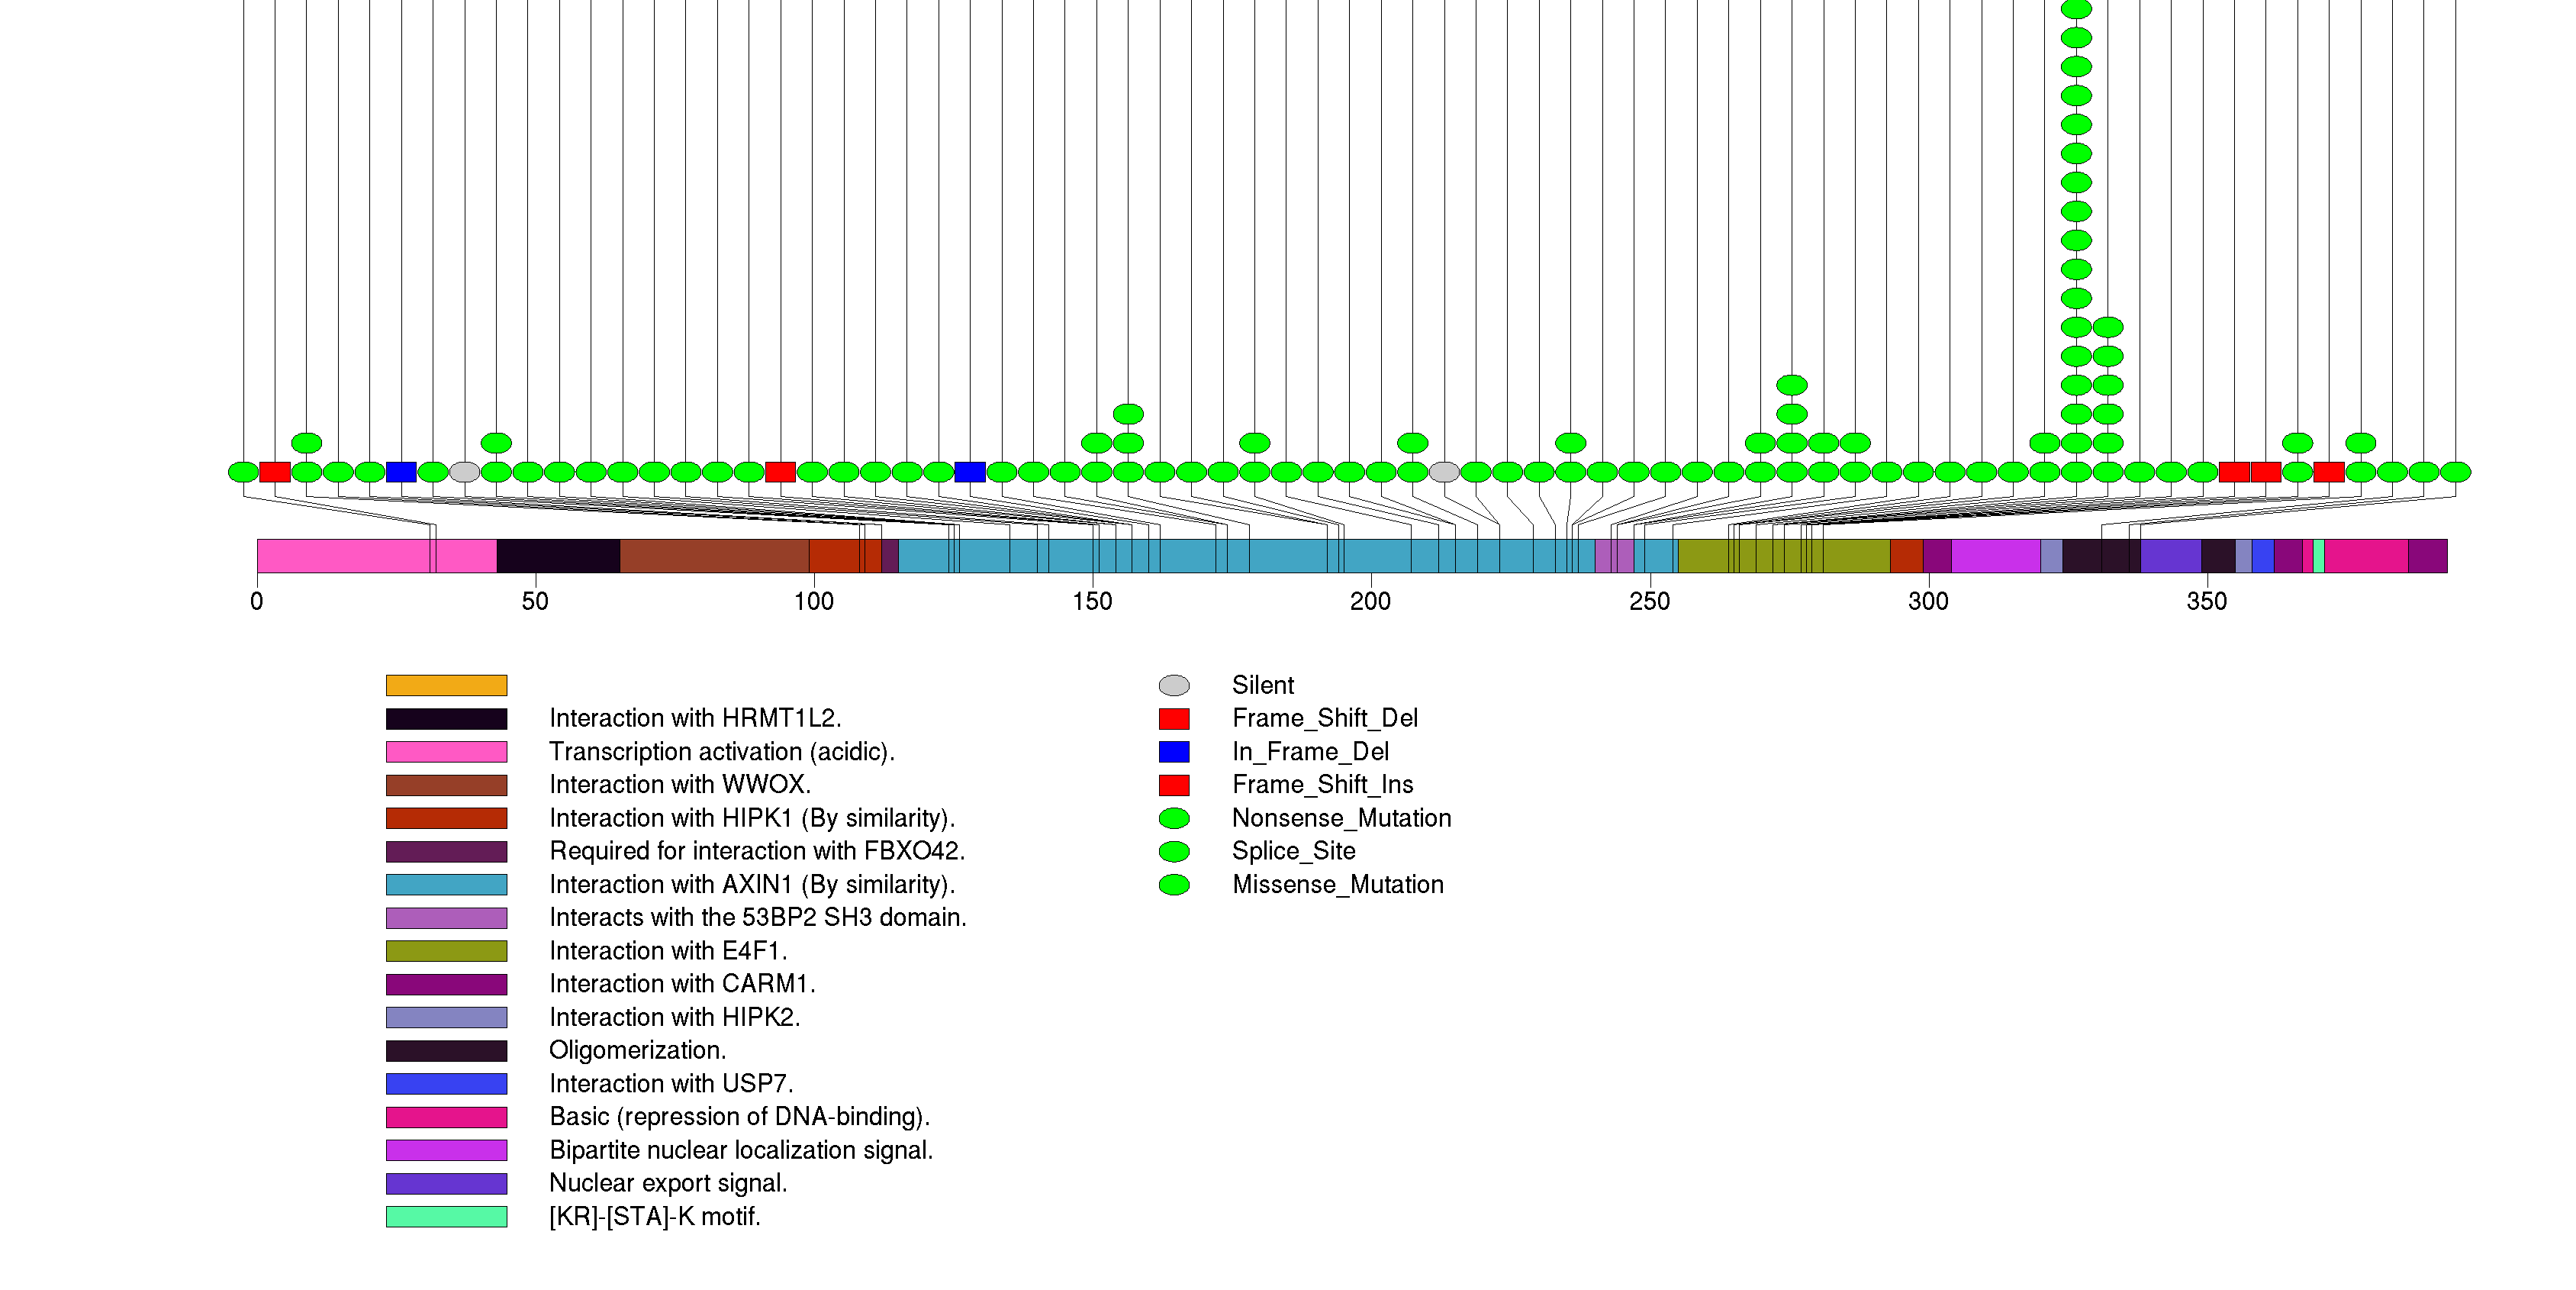Click the Transcription activation (acidic) pink swatch
This screenshot has height=1290, width=2576.
[x=446, y=752]
